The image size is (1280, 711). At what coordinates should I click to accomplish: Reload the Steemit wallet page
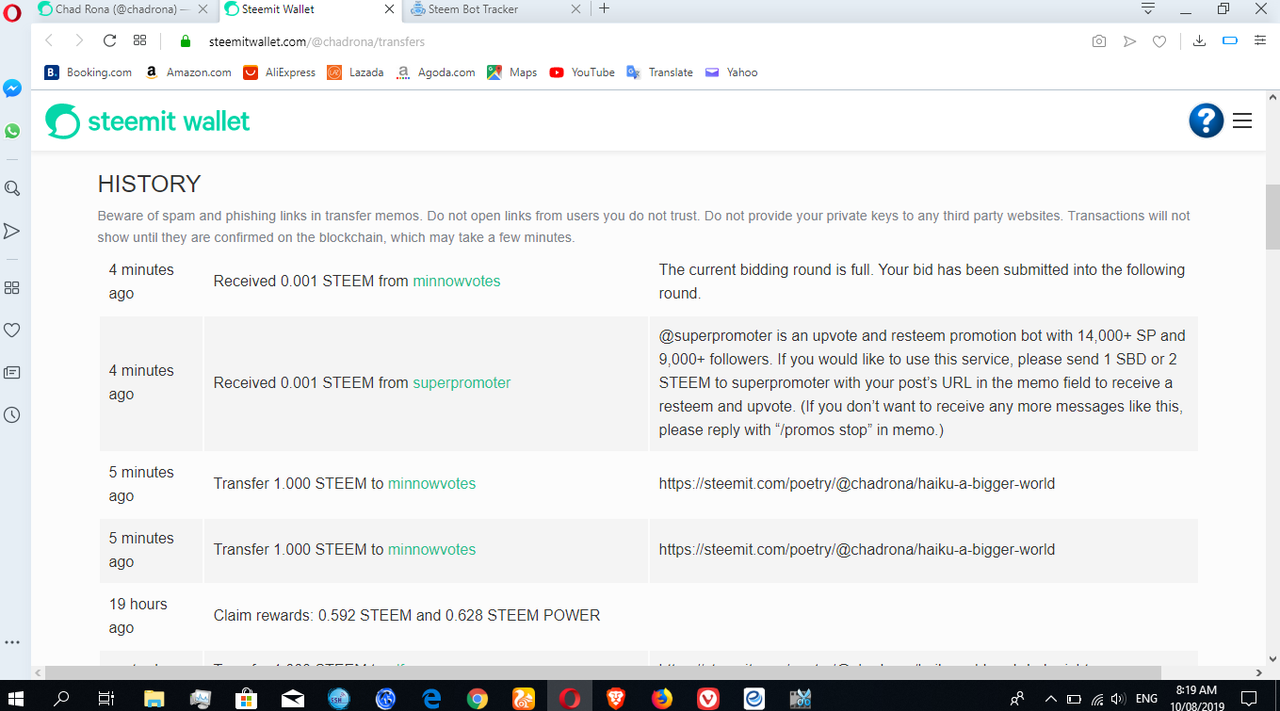[x=110, y=41]
